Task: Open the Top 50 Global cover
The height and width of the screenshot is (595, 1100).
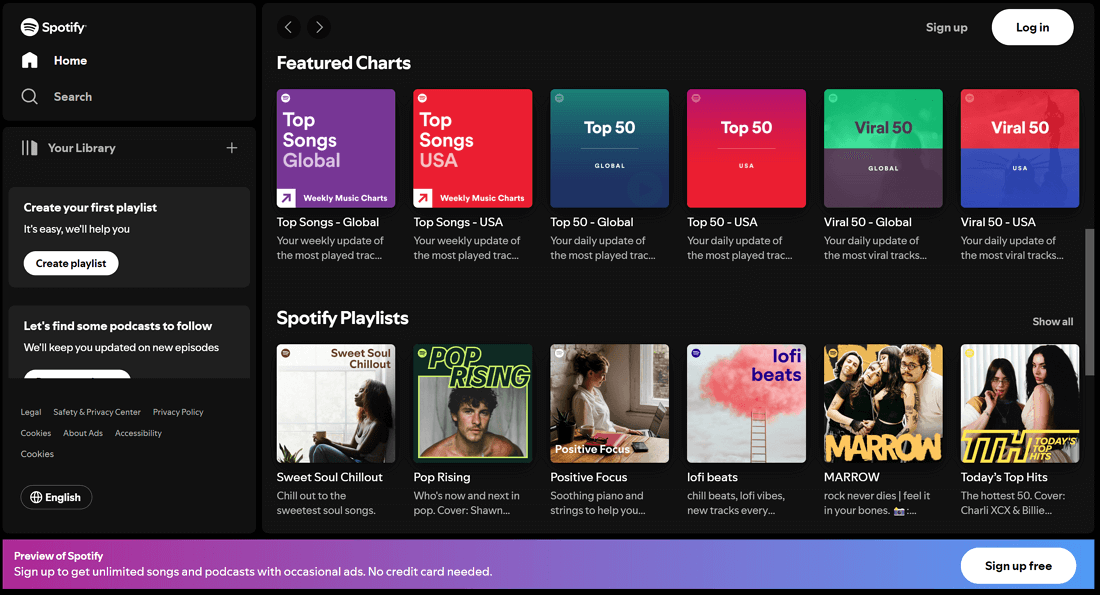Action: point(610,148)
